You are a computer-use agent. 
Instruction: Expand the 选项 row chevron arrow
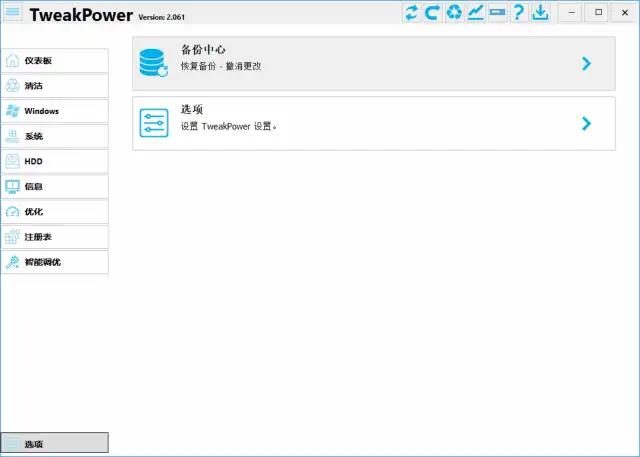tap(586, 123)
